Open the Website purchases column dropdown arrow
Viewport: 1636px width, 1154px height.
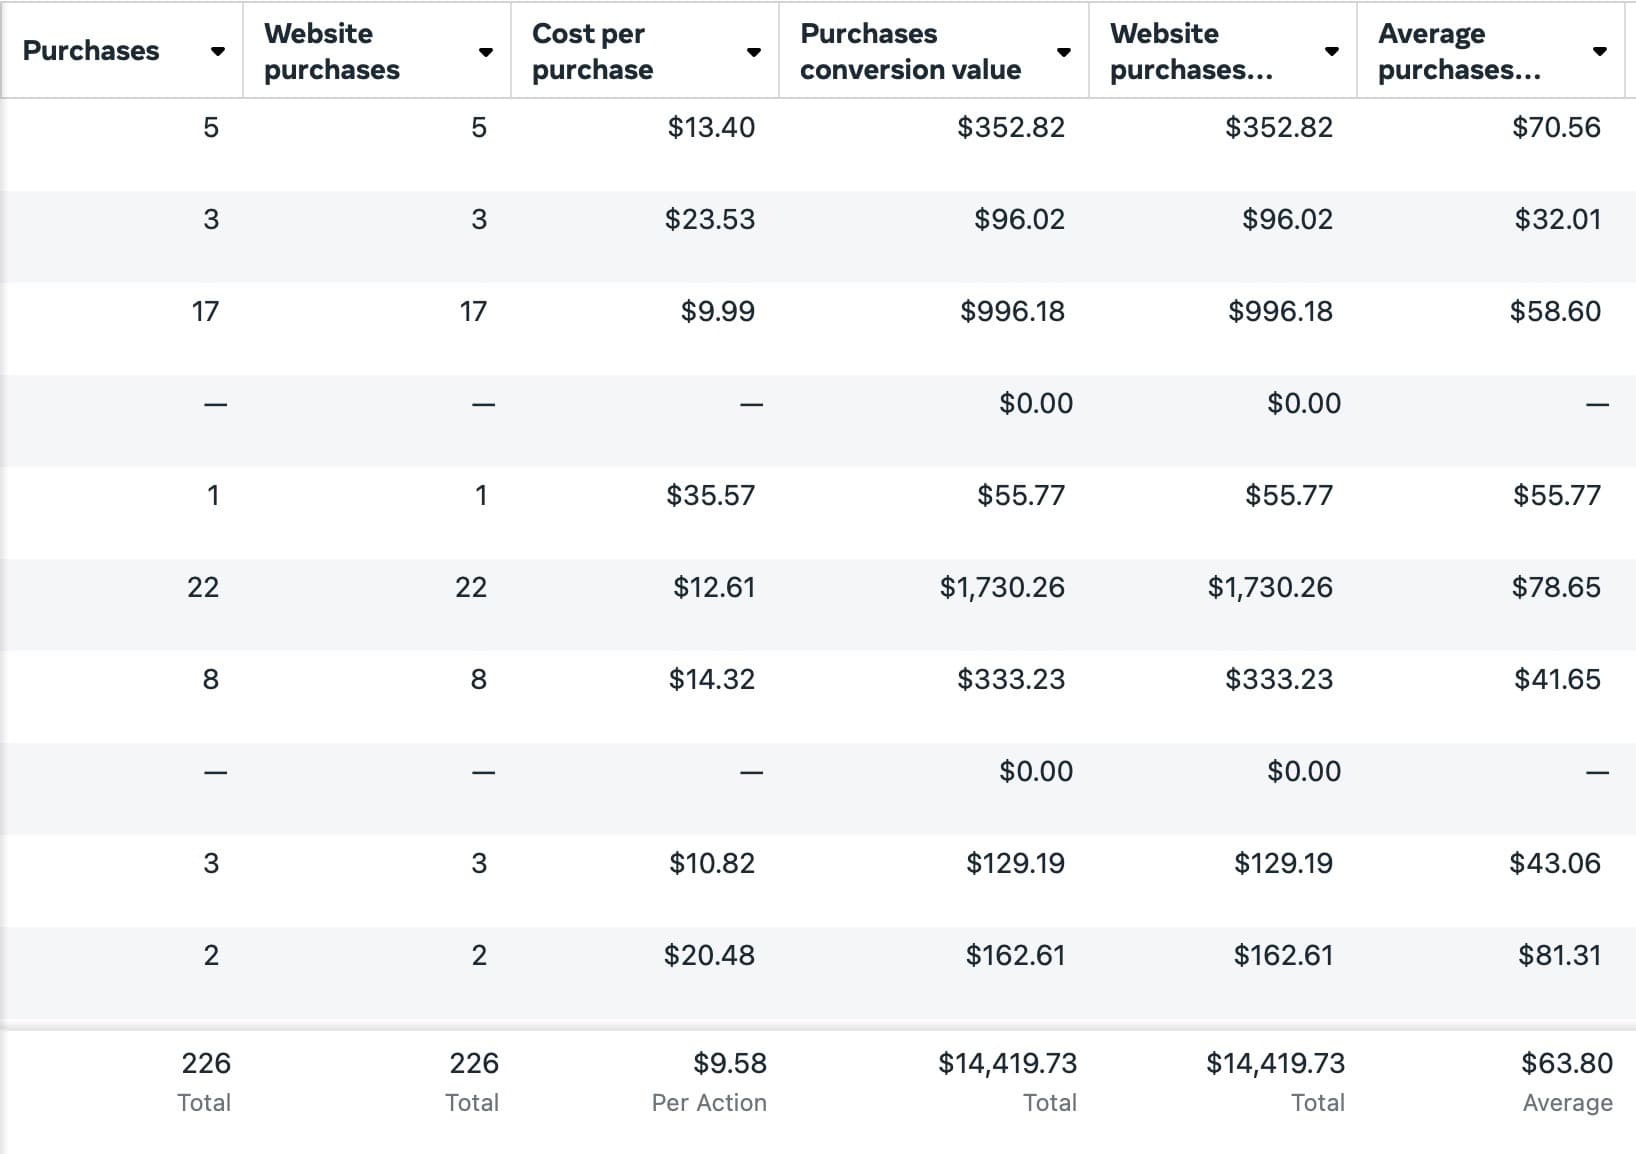tap(485, 52)
